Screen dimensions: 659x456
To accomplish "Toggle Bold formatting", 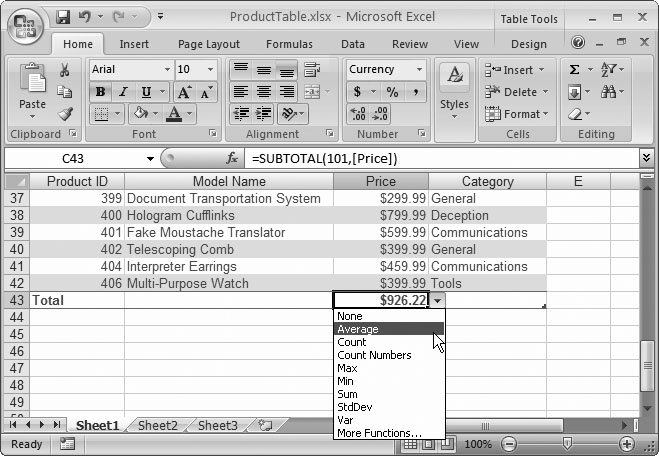I will click(100, 92).
